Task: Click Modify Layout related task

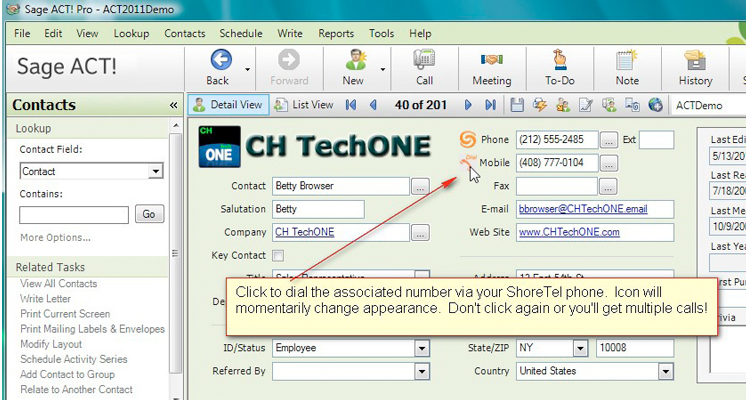Action: click(x=51, y=344)
